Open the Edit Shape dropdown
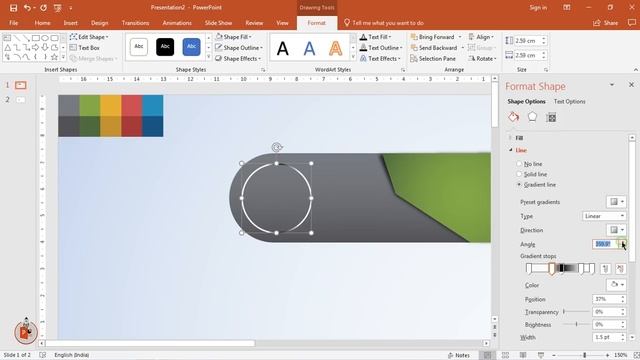 pos(89,37)
